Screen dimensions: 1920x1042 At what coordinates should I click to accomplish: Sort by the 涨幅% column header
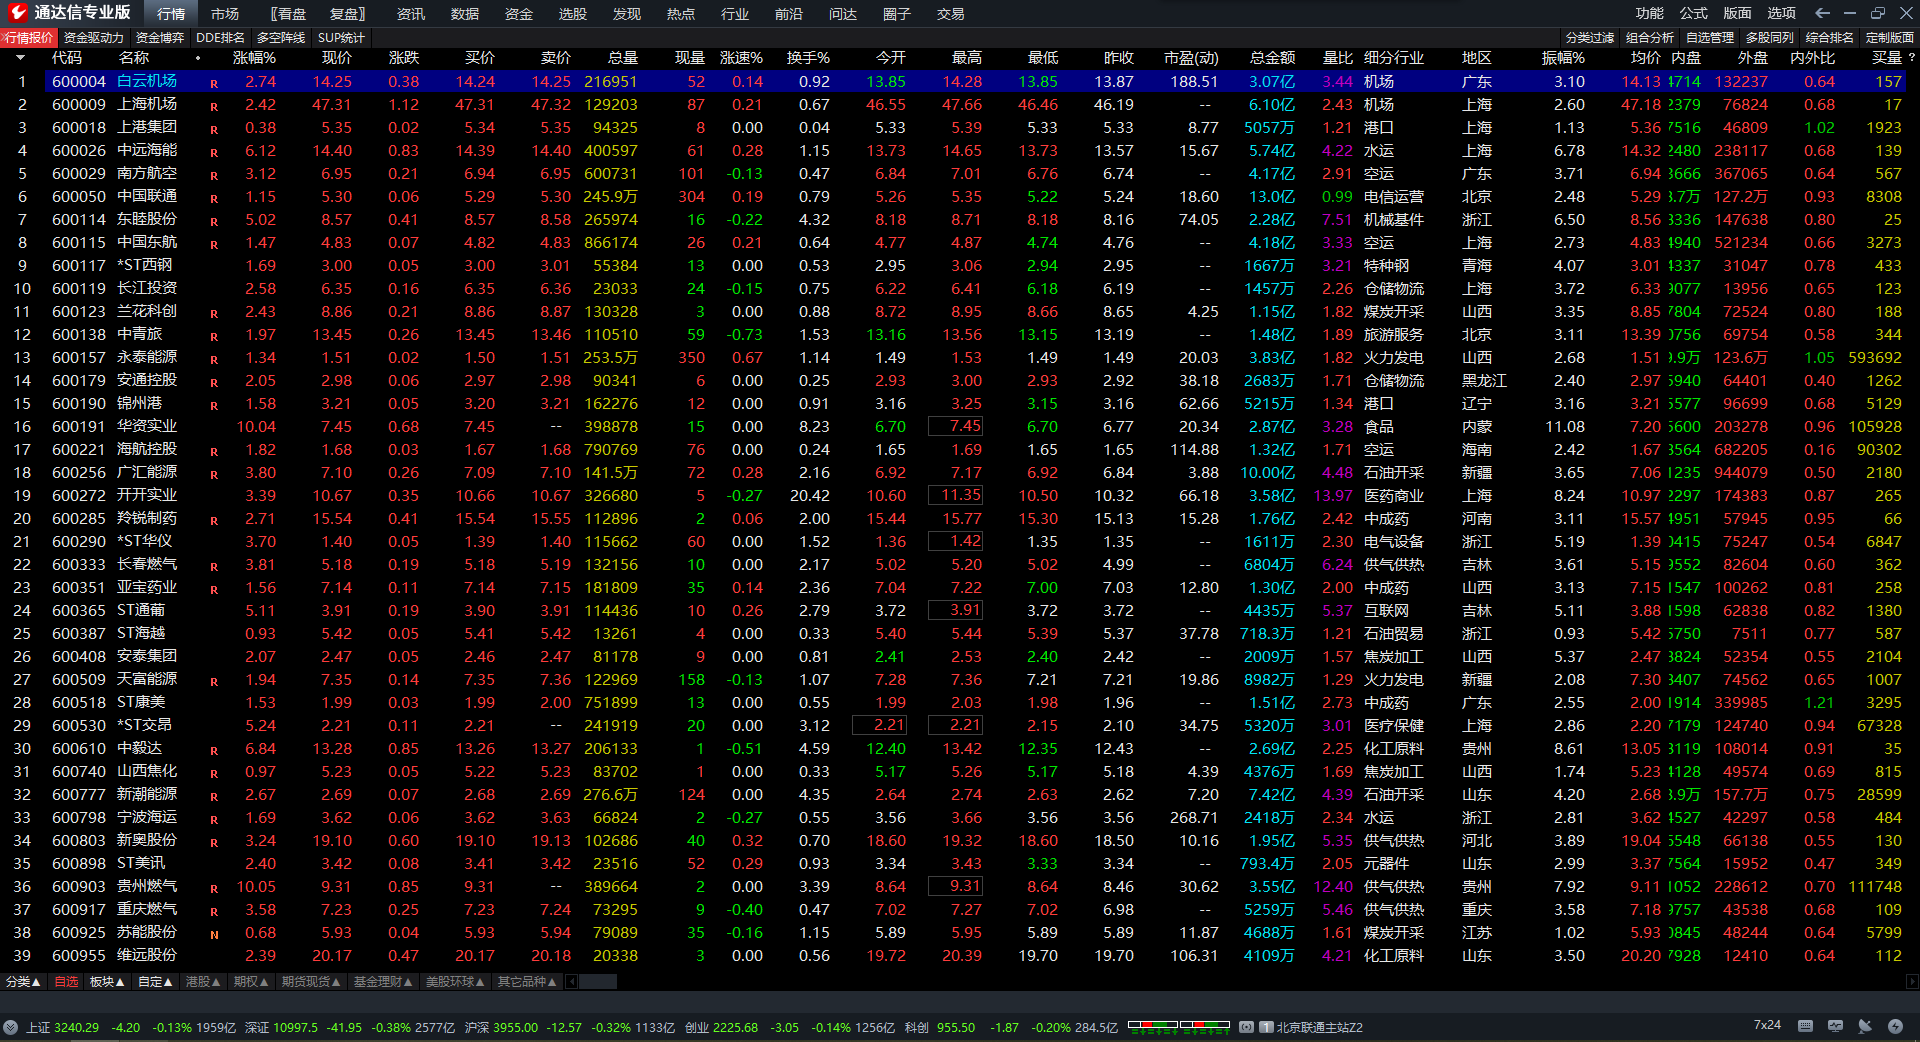(255, 58)
